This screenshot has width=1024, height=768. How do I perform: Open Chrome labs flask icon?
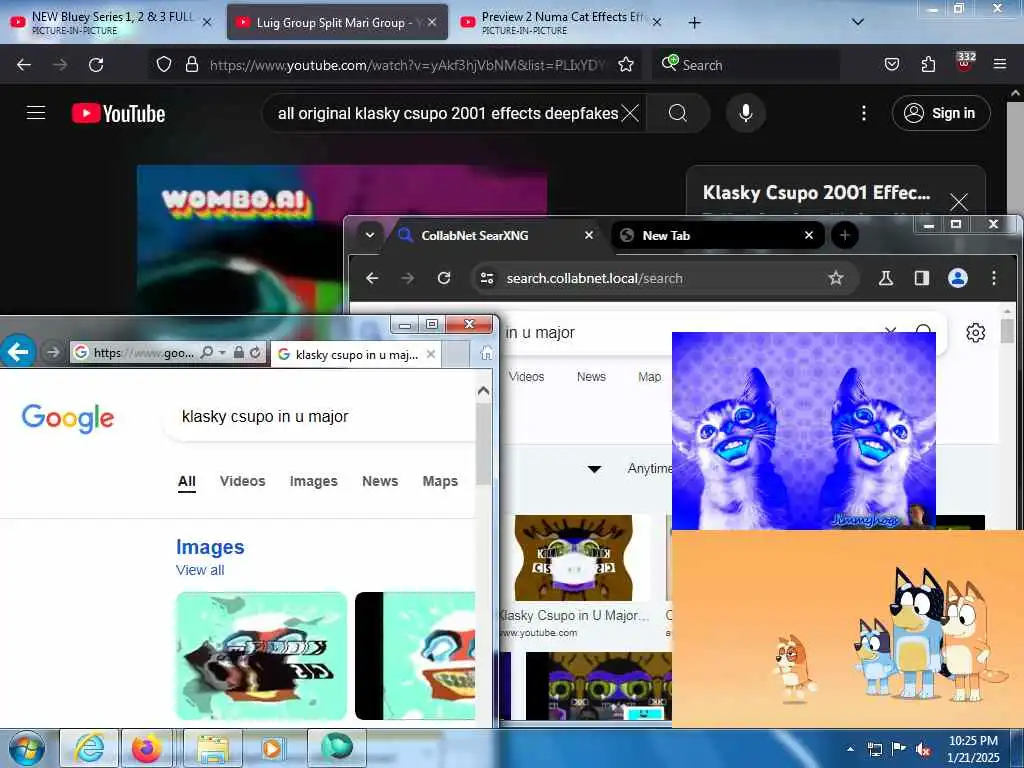[886, 278]
